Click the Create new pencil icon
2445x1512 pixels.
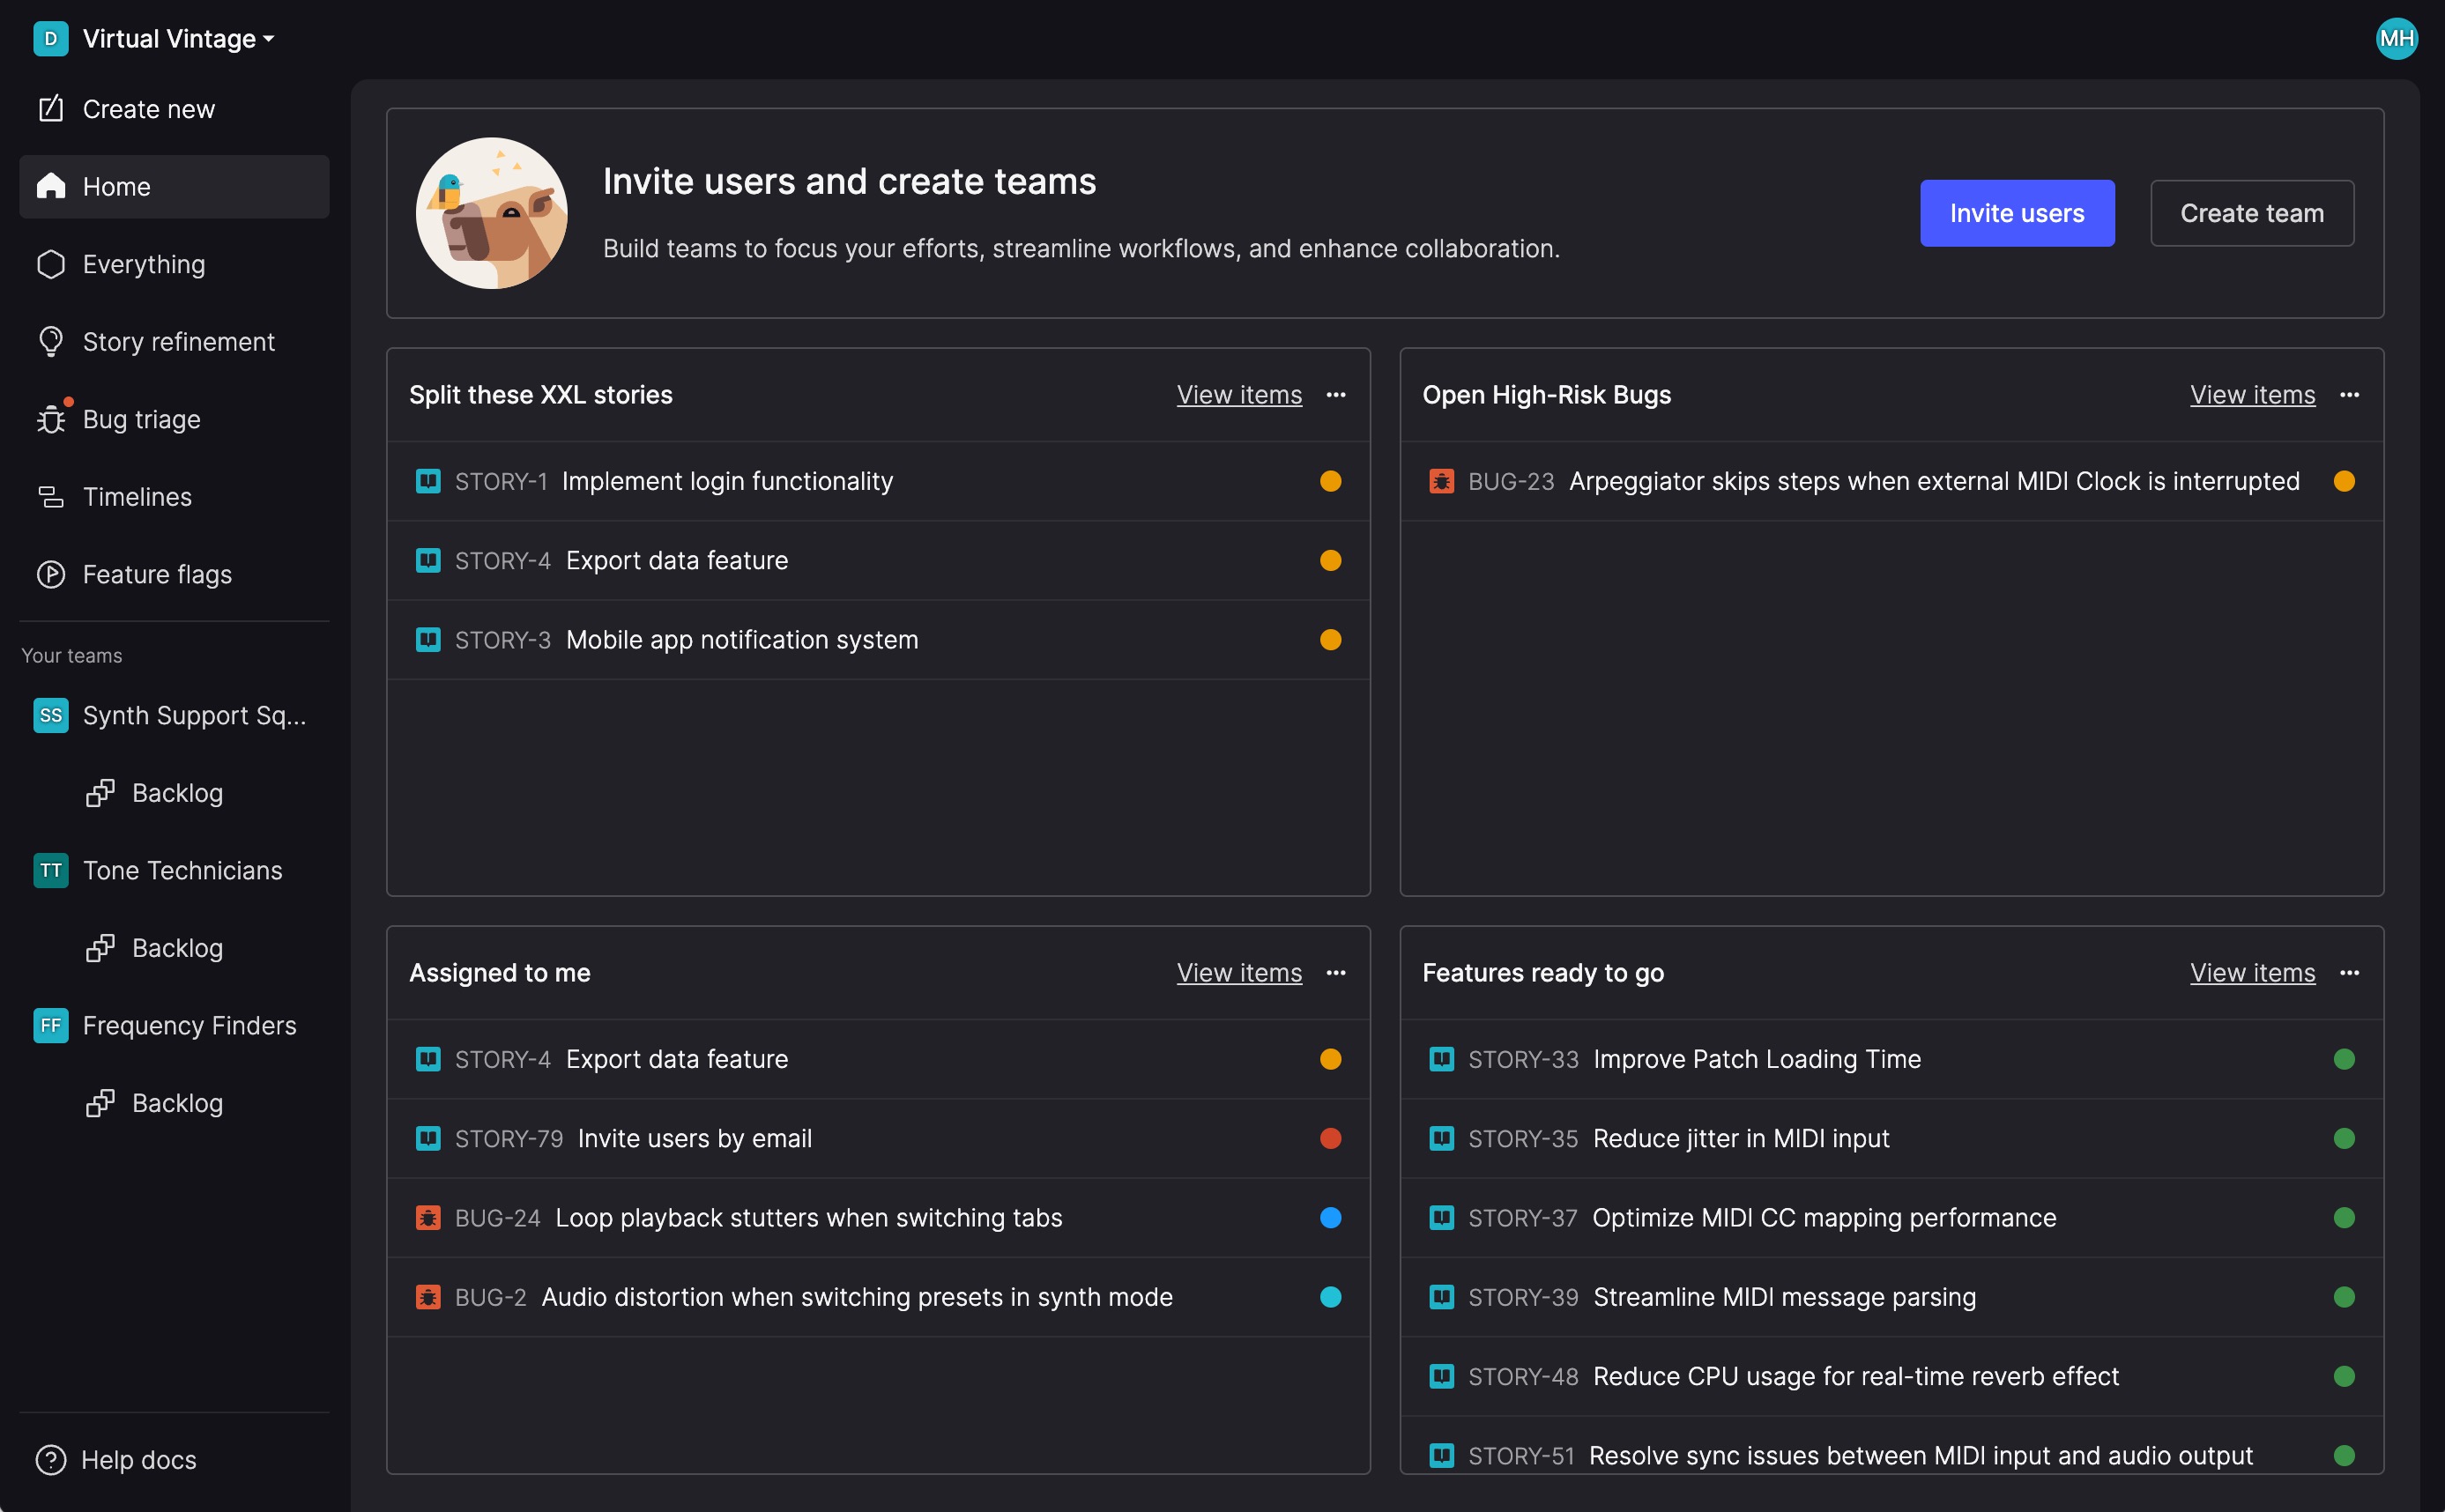pyautogui.click(x=50, y=108)
